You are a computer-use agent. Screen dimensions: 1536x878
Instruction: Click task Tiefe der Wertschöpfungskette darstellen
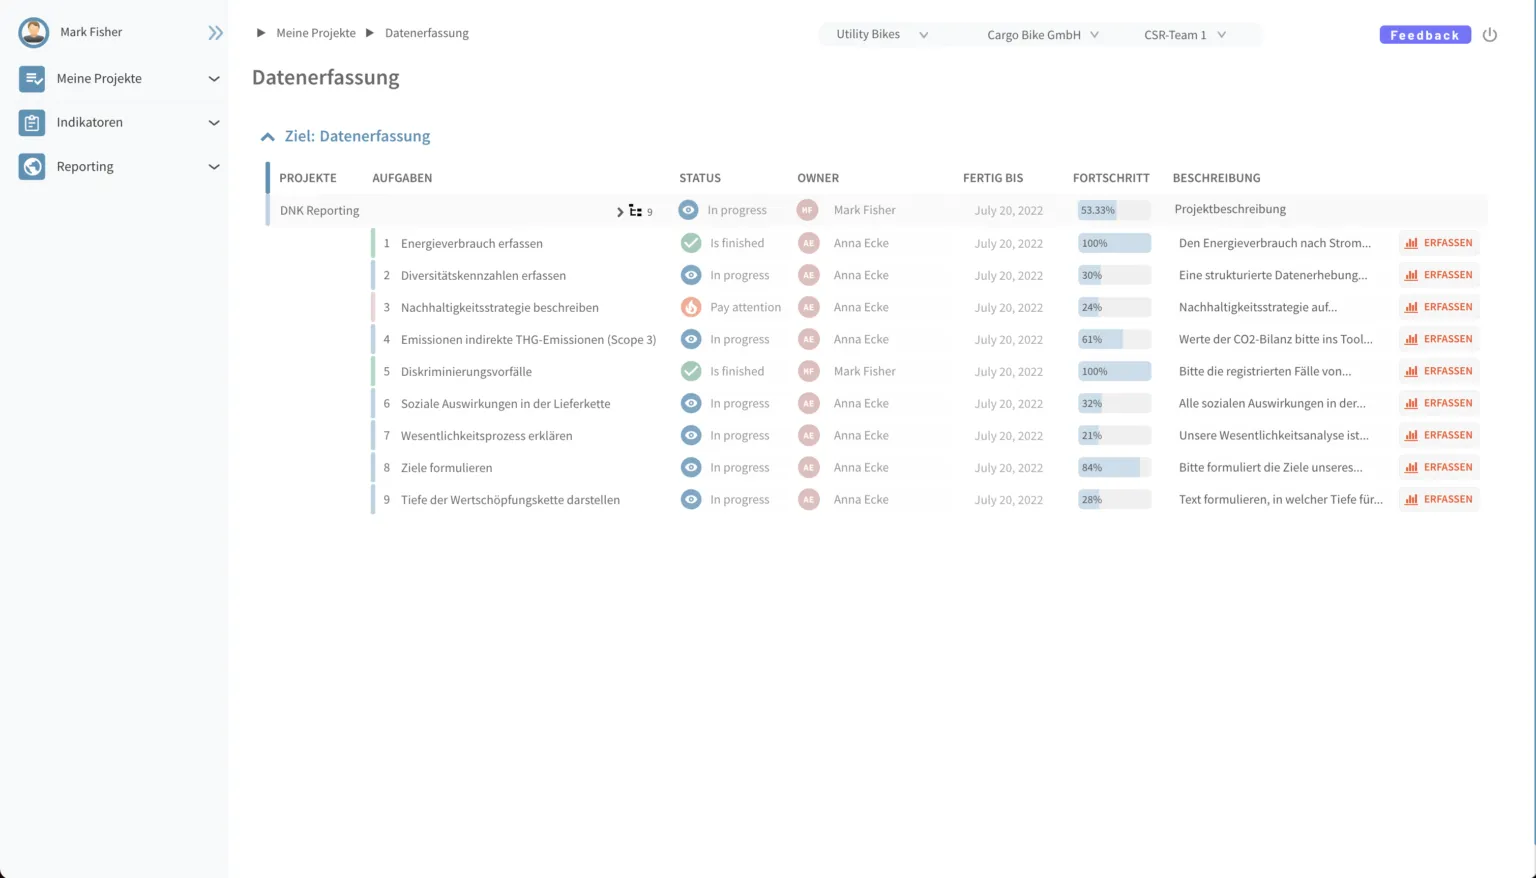[x=510, y=500]
